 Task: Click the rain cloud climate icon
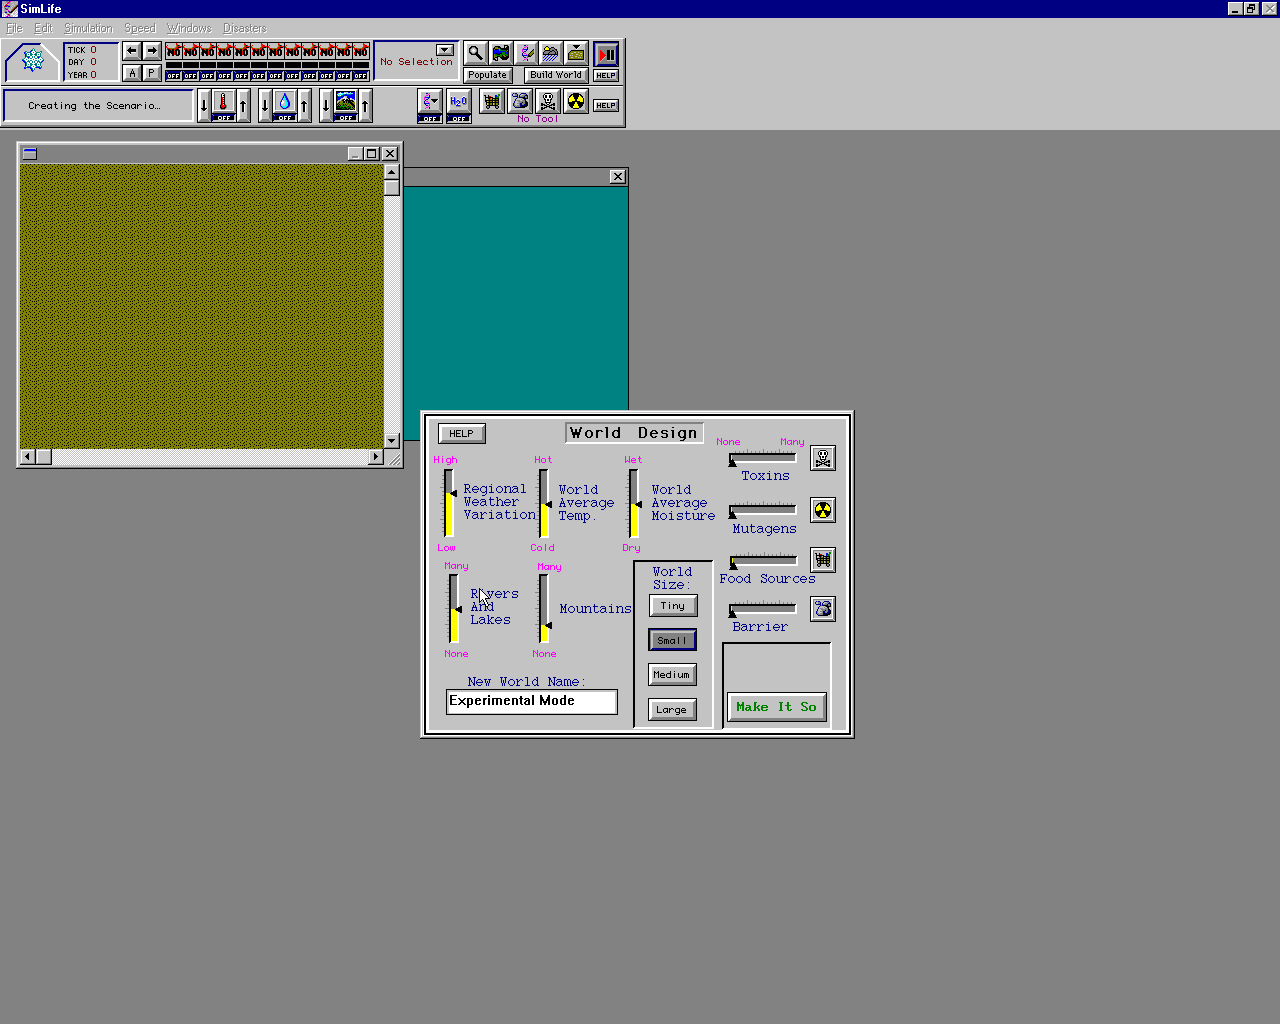[550, 53]
